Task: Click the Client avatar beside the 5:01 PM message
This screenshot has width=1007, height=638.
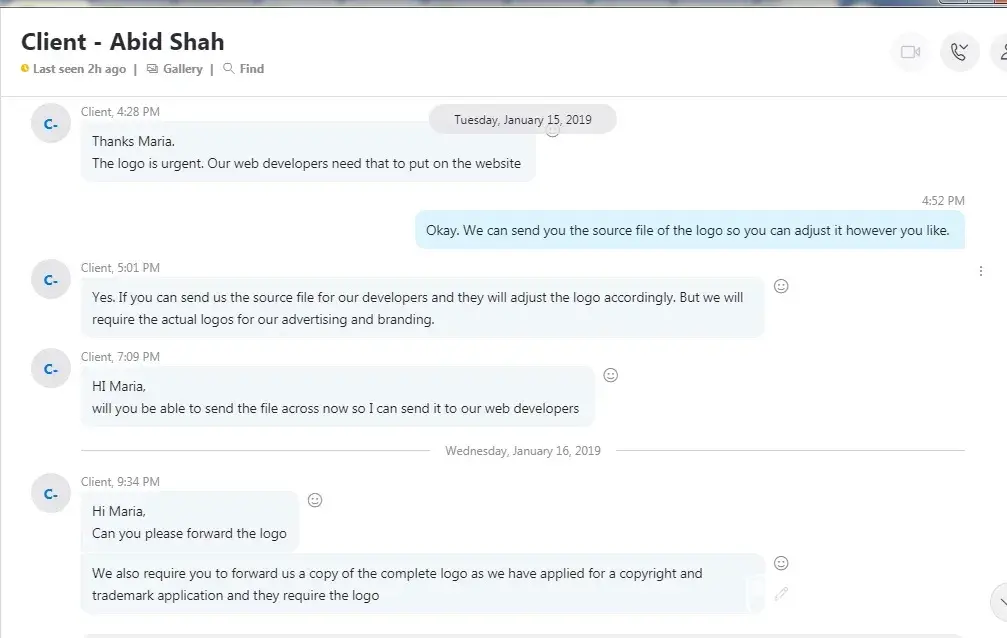Action: point(50,279)
